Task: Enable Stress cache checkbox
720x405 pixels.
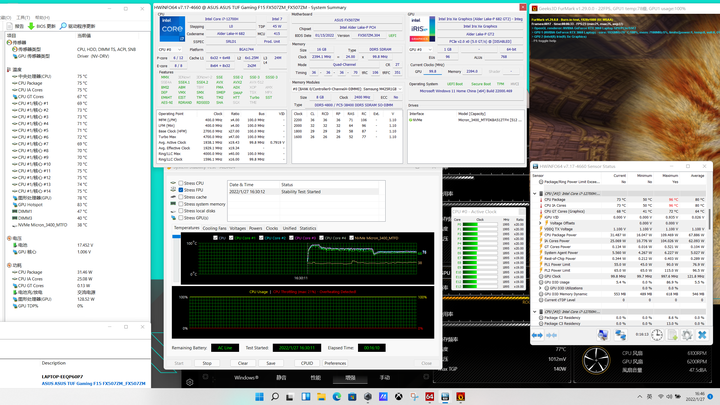Action: click(181, 197)
